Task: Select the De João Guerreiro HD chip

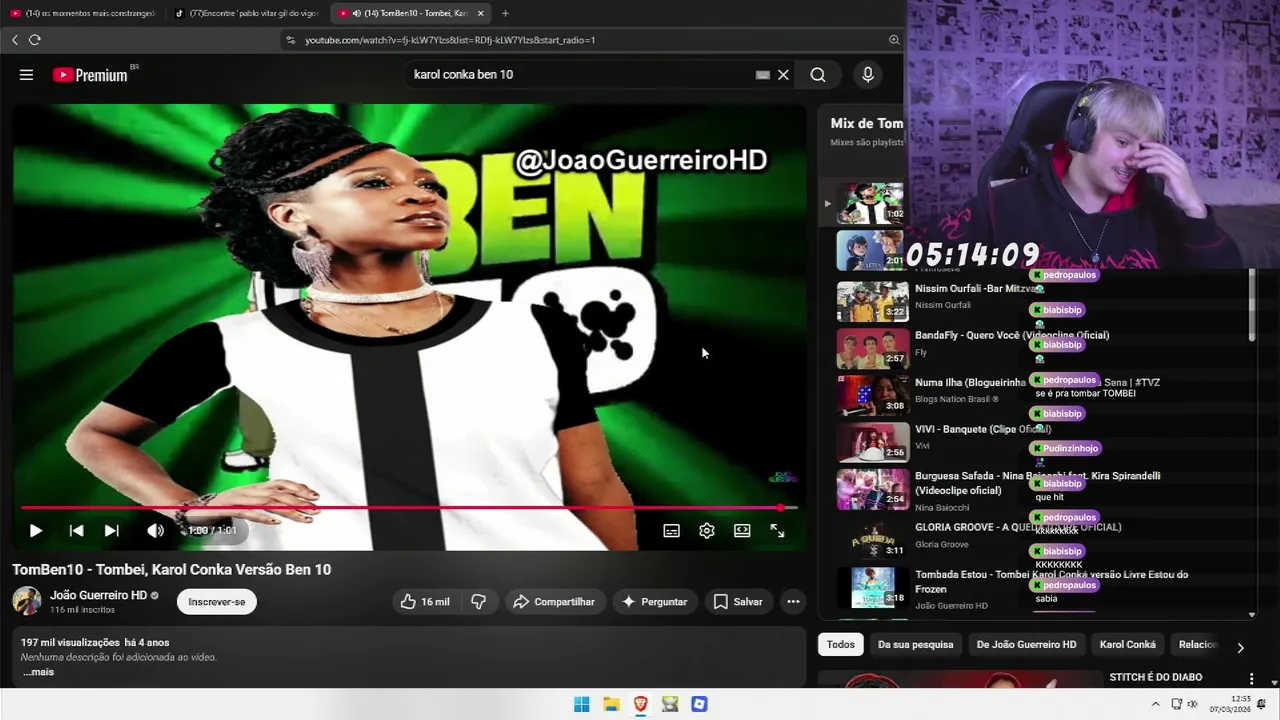Action: (x=1026, y=645)
